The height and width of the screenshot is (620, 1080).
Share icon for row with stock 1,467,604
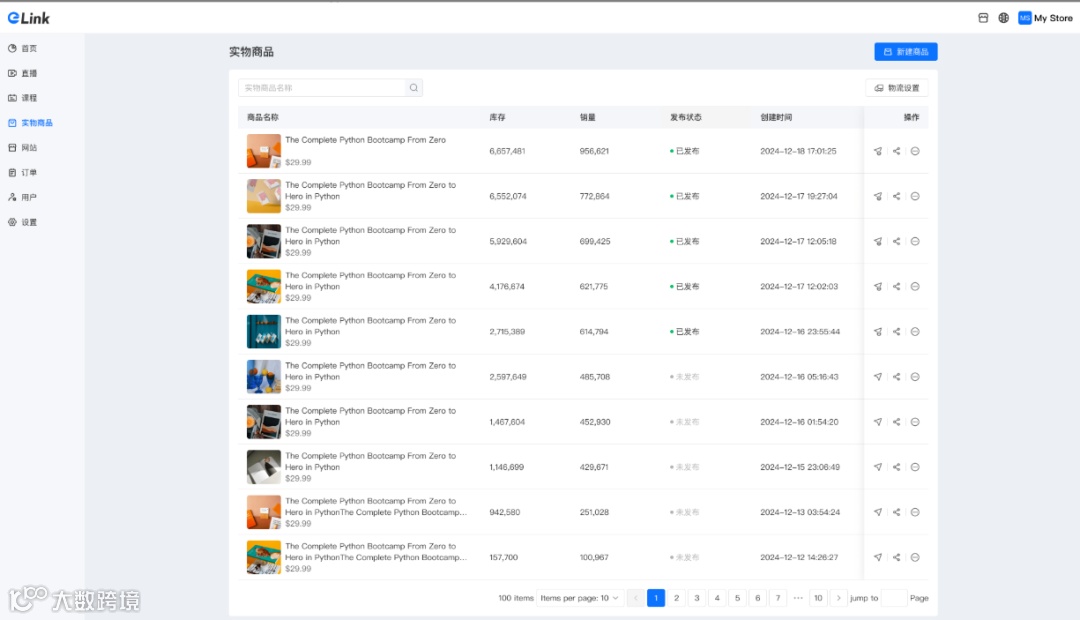point(896,422)
